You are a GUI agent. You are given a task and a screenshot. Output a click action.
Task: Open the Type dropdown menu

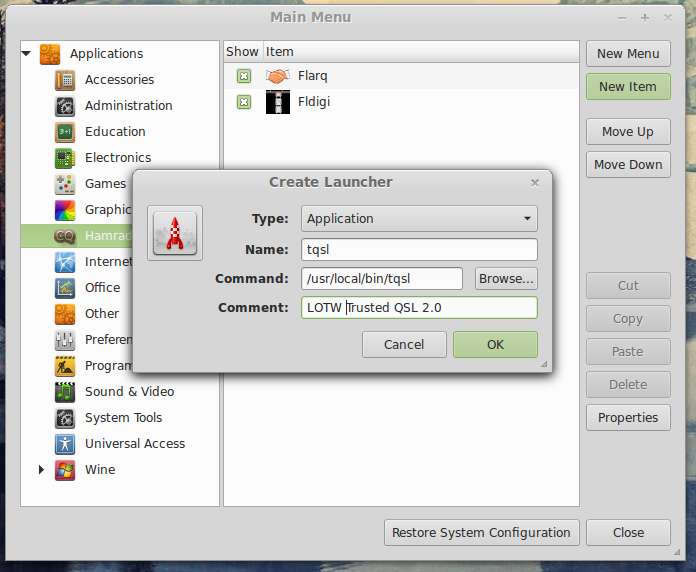(419, 219)
